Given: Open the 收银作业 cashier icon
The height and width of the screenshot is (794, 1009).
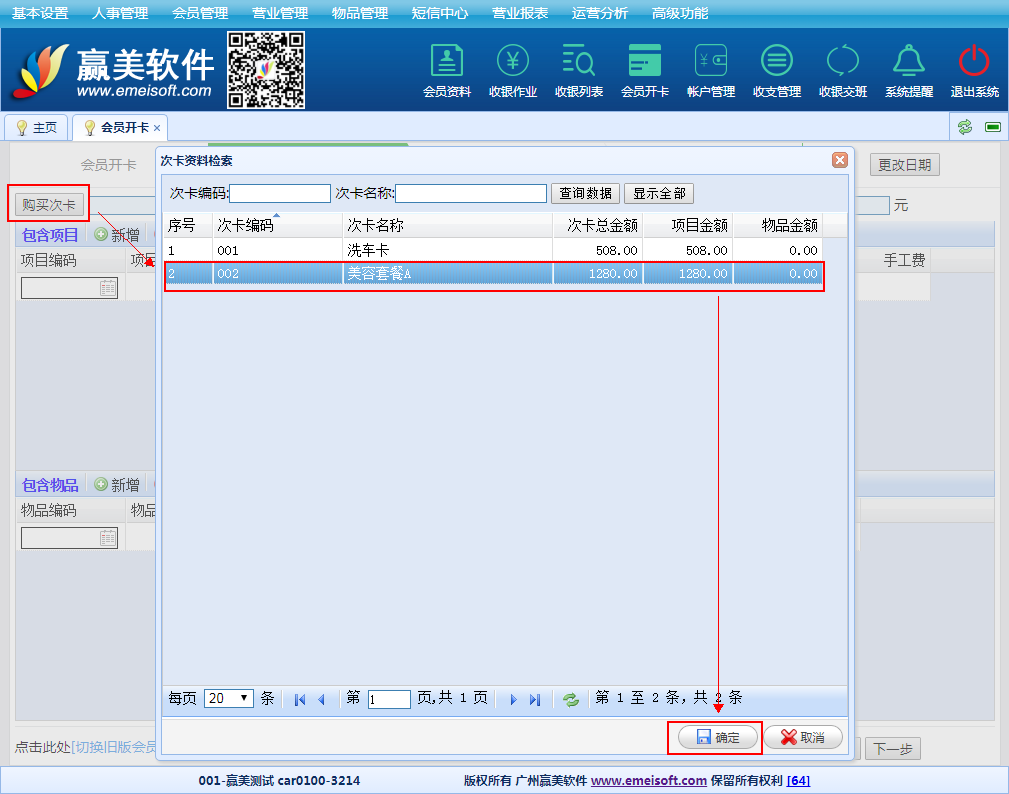Looking at the screenshot, I should pos(512,70).
